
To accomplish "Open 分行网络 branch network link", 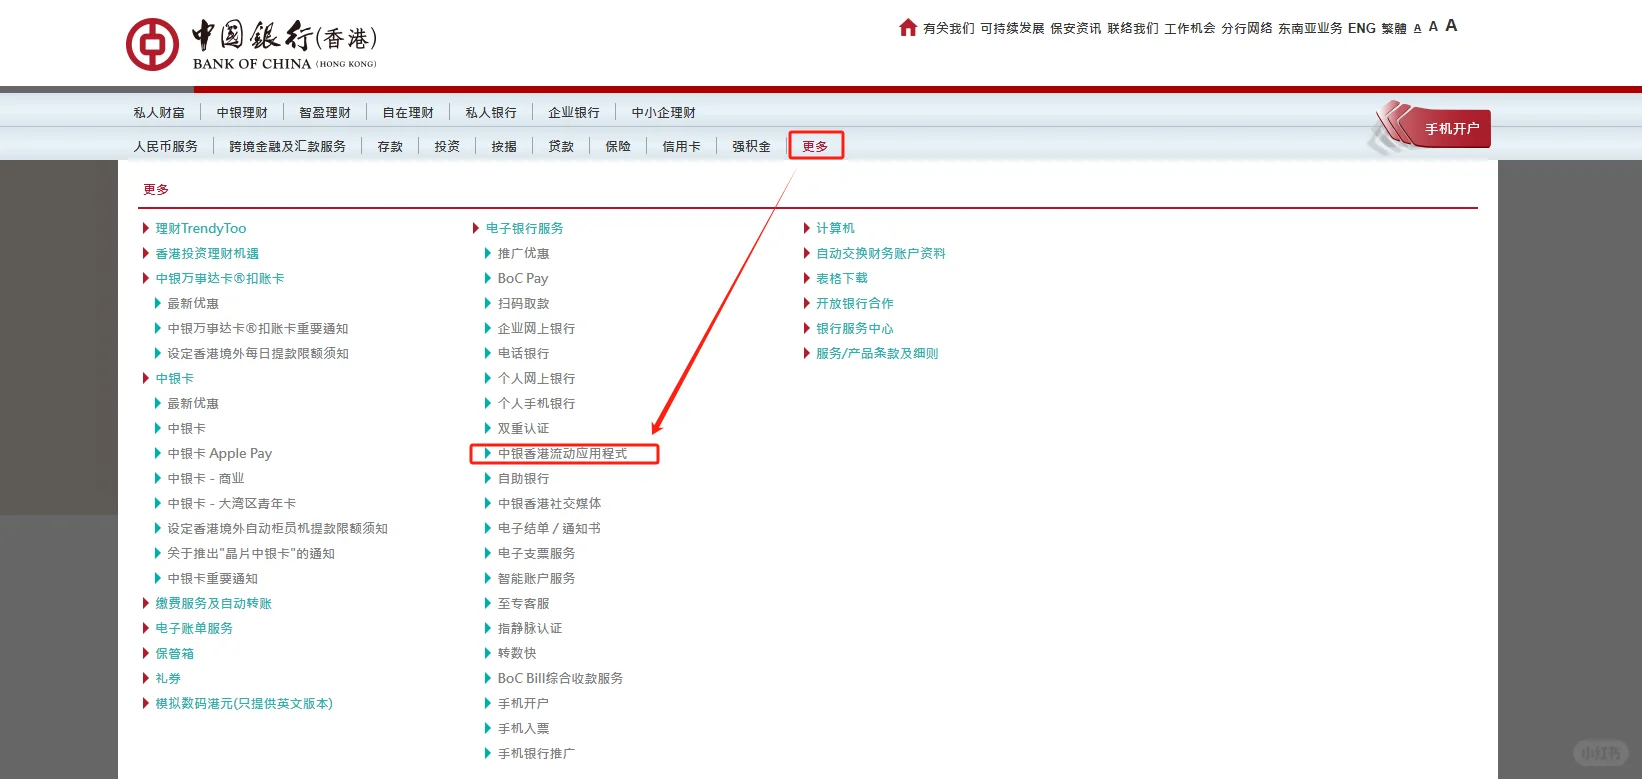I will pos(1247,29).
